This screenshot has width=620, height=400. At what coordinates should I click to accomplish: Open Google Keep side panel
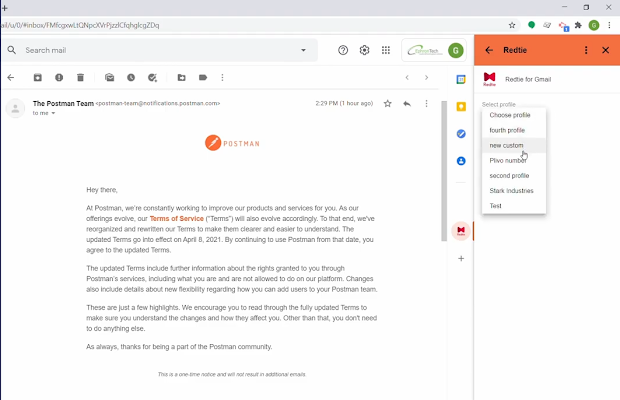[x=461, y=107]
